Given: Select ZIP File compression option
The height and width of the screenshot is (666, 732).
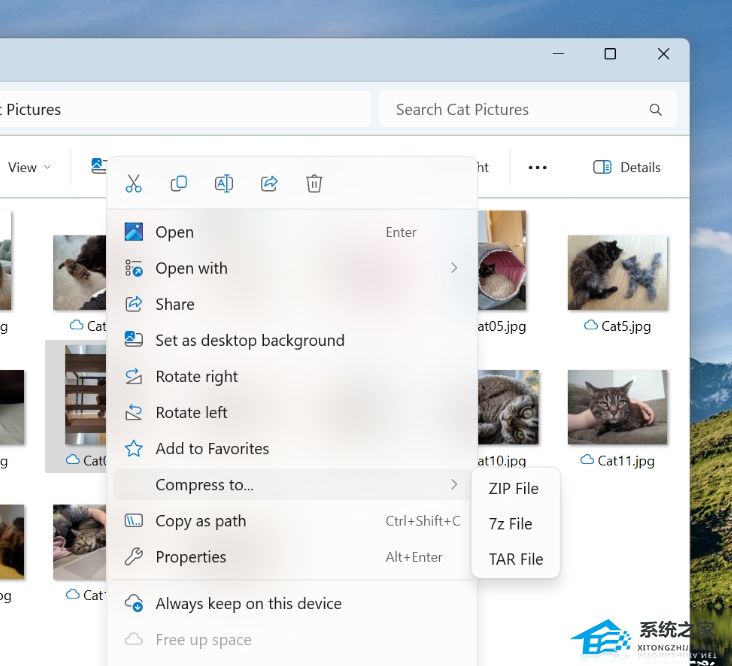Looking at the screenshot, I should (x=514, y=488).
